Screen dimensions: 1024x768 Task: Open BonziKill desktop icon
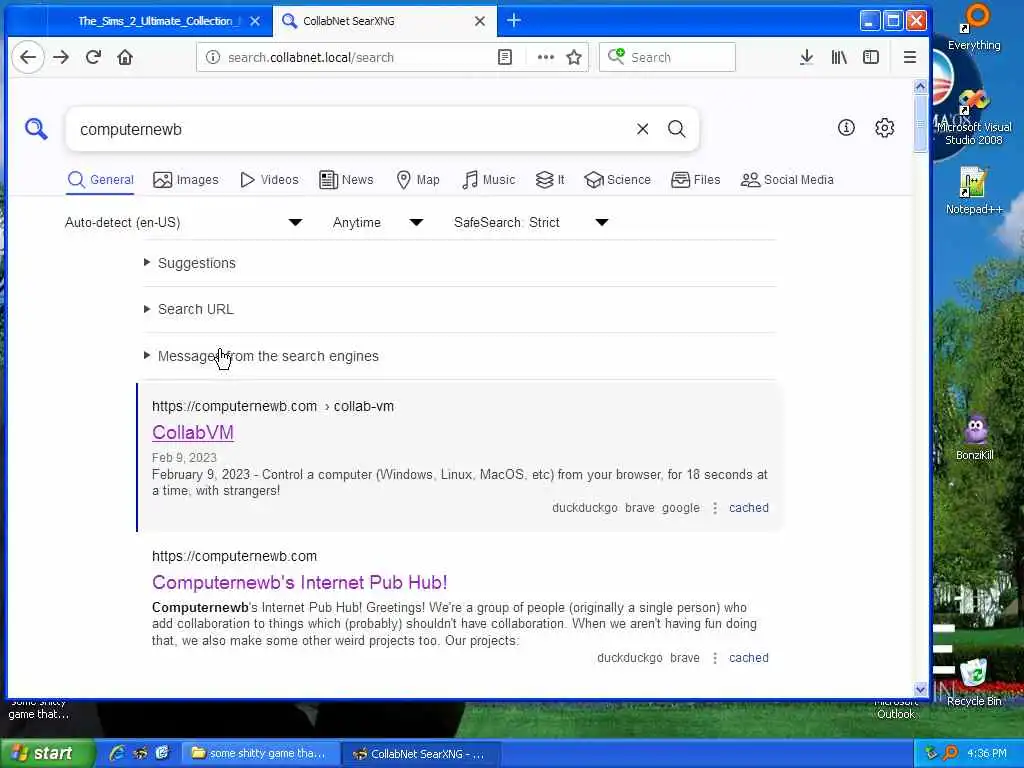974,438
